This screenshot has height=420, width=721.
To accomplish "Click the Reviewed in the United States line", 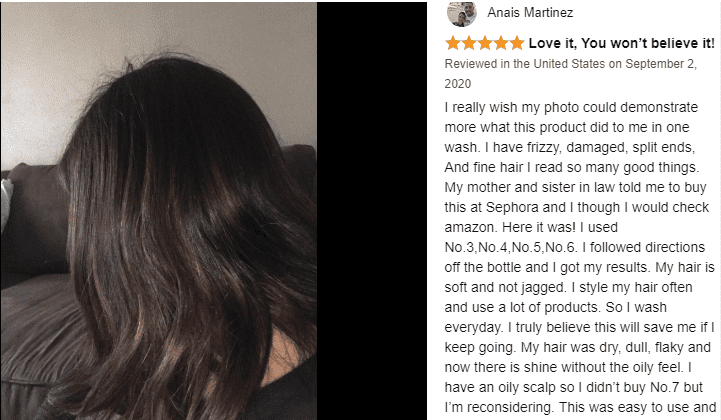I will [571, 64].
